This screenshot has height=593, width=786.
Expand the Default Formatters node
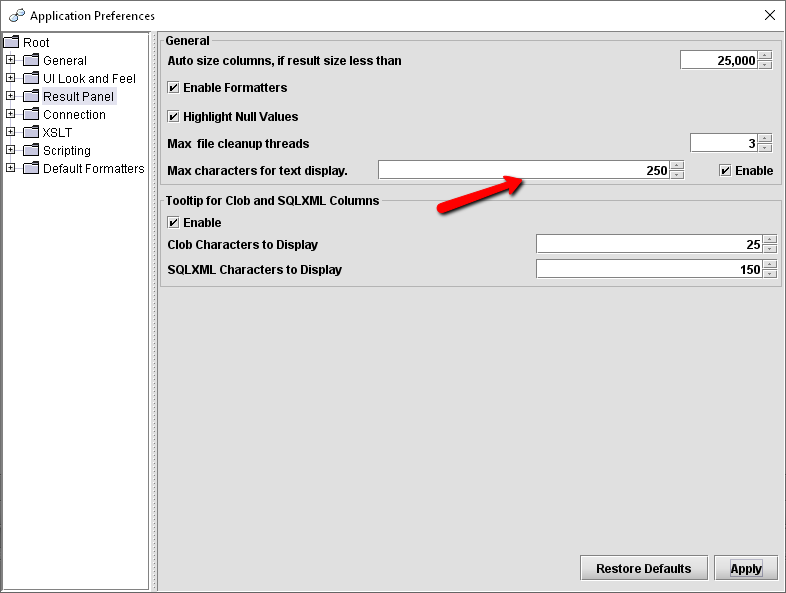pos(11,168)
